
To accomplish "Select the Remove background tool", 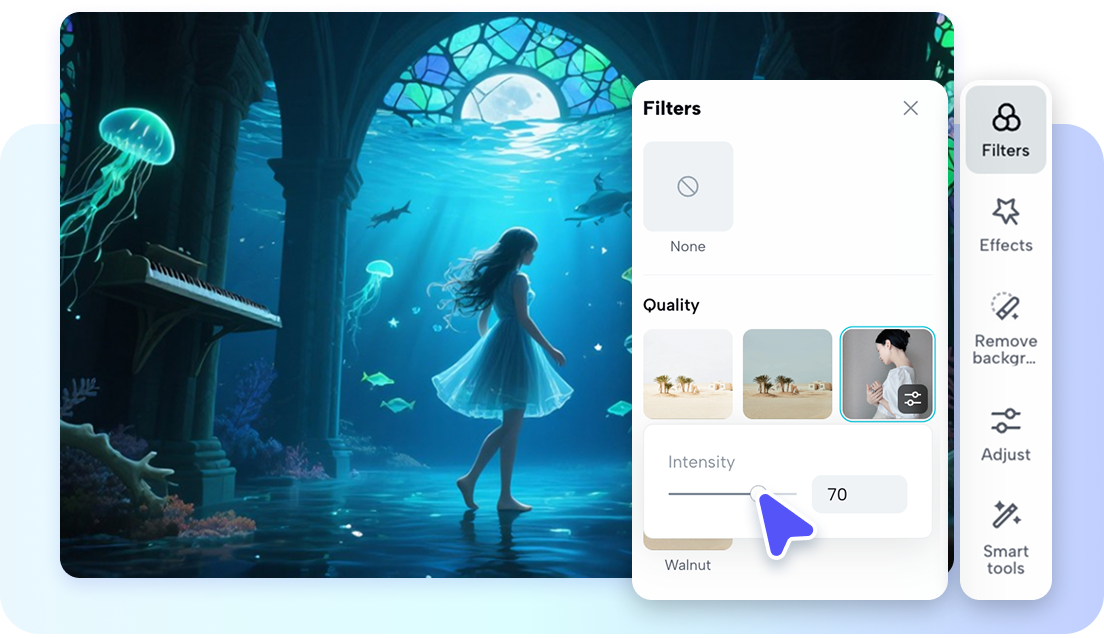I will point(1005,328).
